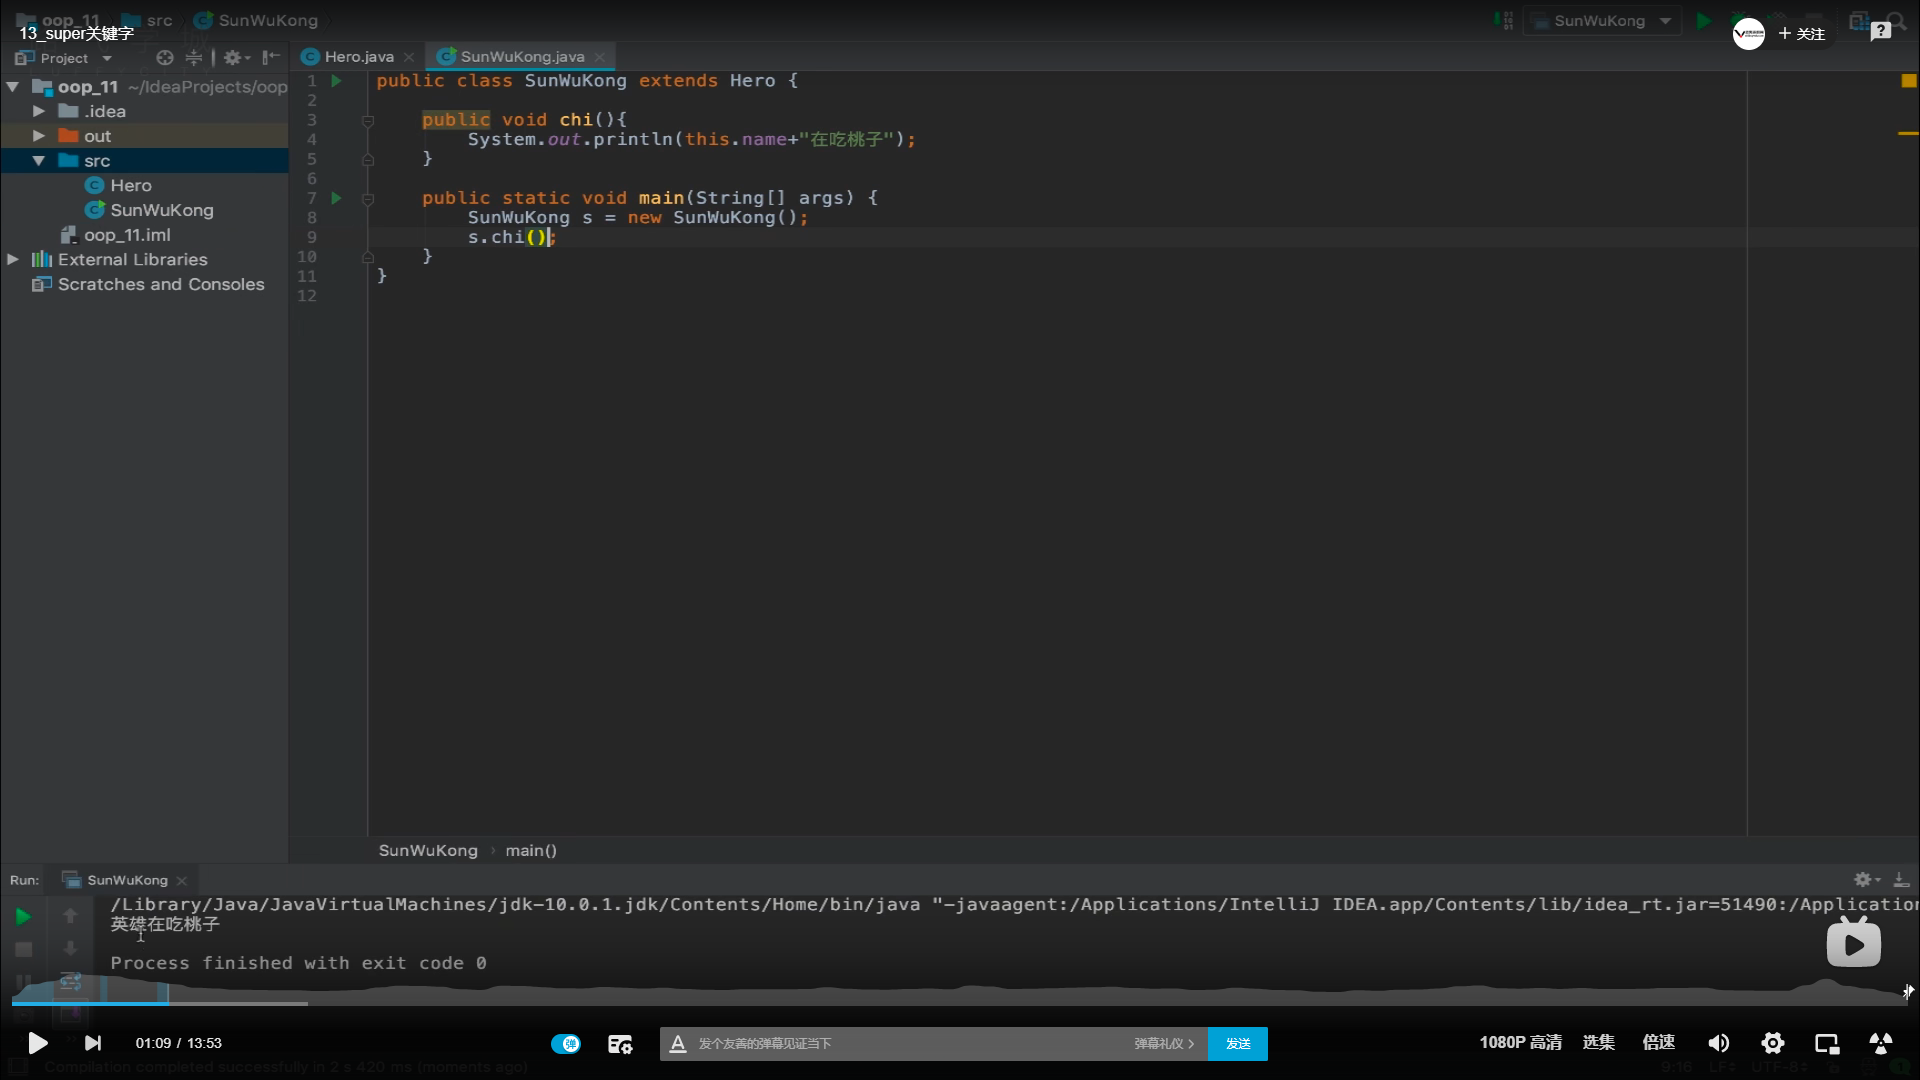Image resolution: width=1920 pixels, height=1080 pixels.
Task: Open danmaku settings icon
Action: point(620,1044)
